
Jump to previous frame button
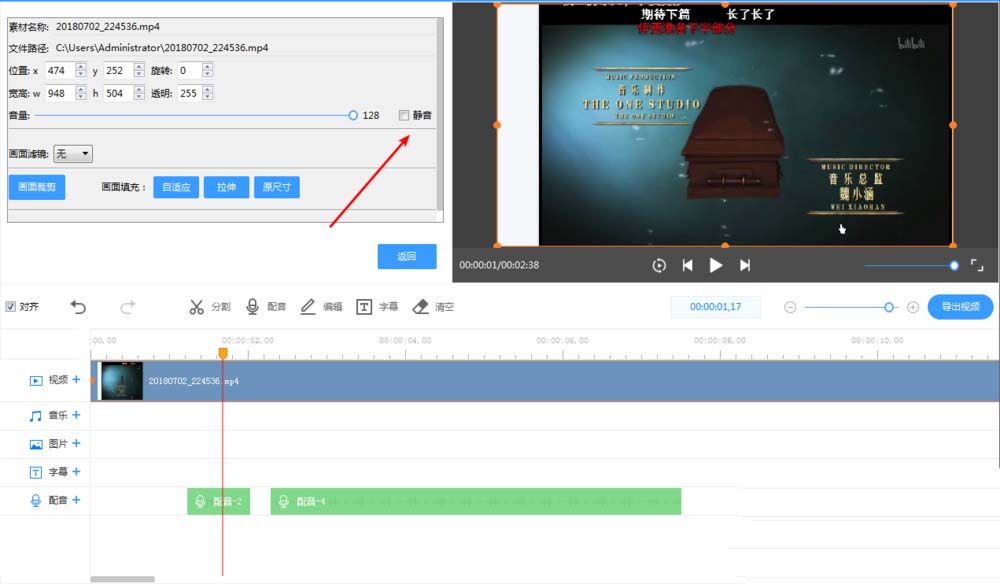point(688,265)
